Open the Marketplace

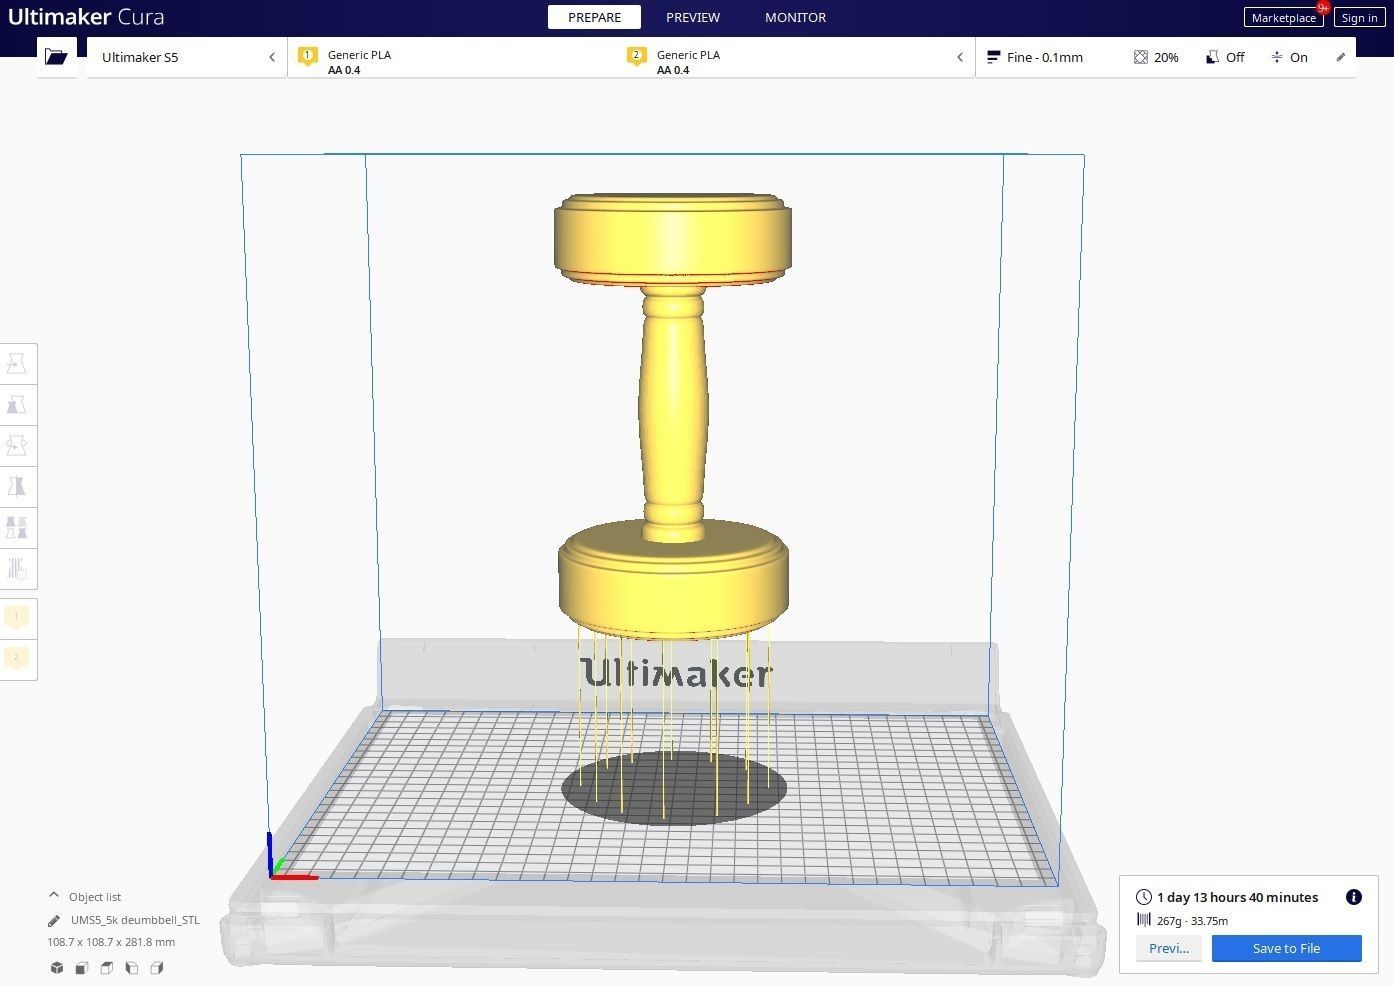1284,17
